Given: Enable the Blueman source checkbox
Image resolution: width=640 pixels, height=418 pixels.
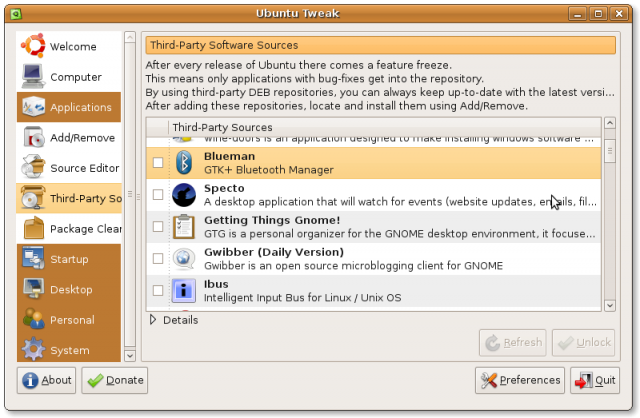Looking at the screenshot, I should pos(158,162).
